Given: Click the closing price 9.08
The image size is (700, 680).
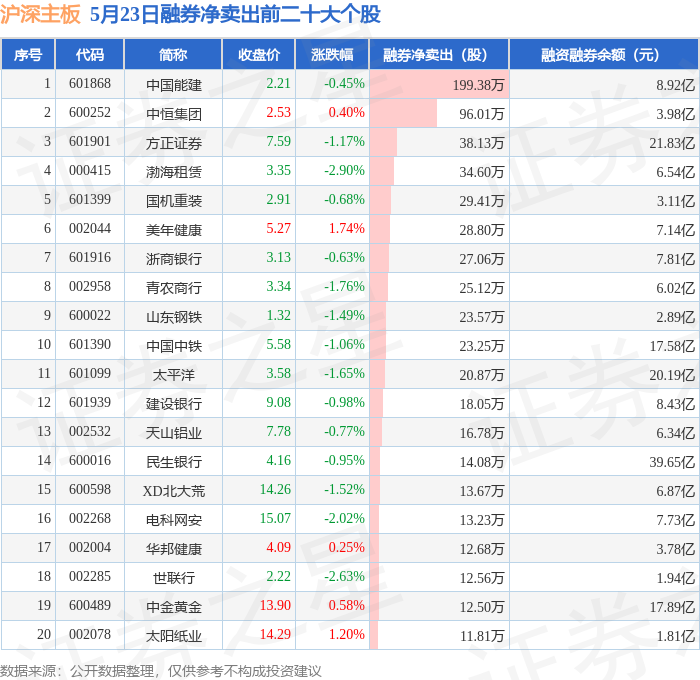Looking at the screenshot, I should tap(279, 403).
